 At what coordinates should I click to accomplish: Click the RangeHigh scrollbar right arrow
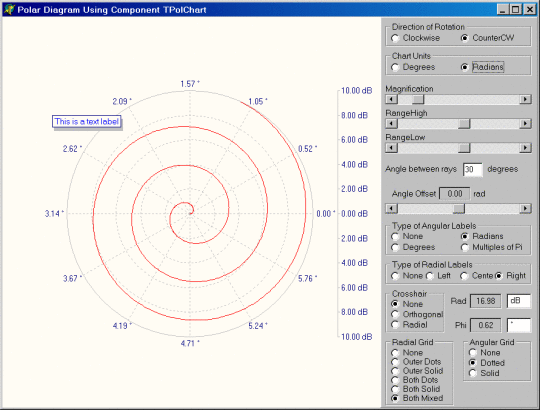[525, 123]
